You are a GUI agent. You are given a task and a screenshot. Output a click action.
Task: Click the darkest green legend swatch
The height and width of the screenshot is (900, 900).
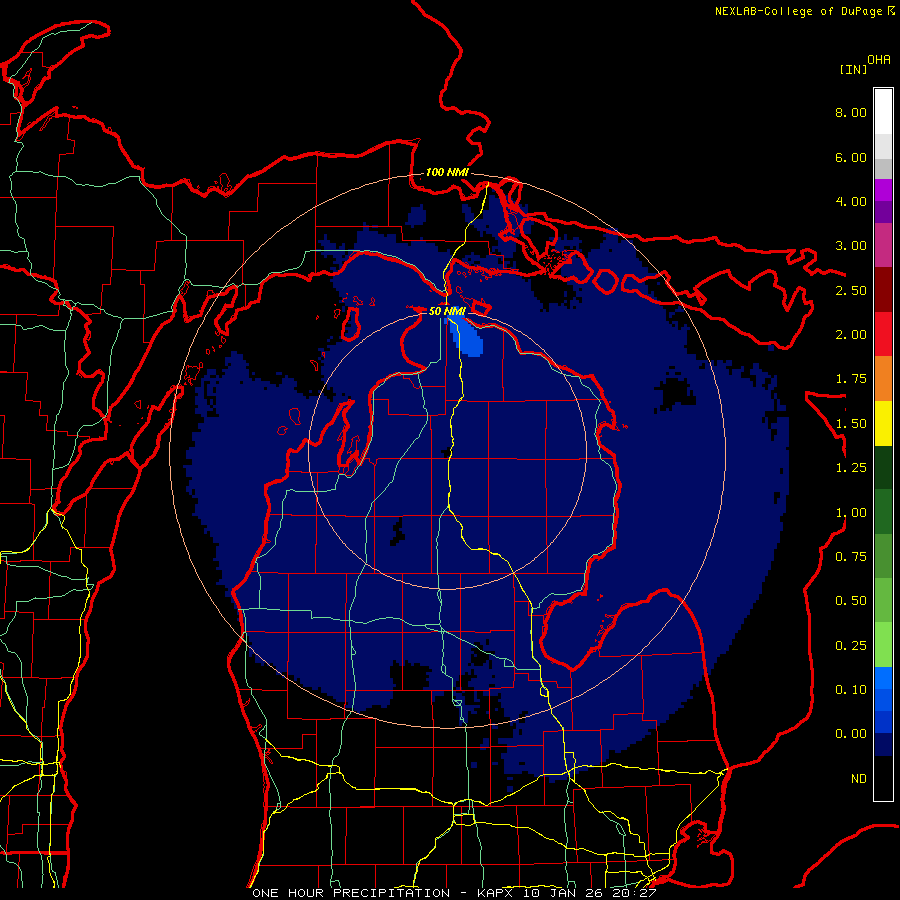coord(883,468)
